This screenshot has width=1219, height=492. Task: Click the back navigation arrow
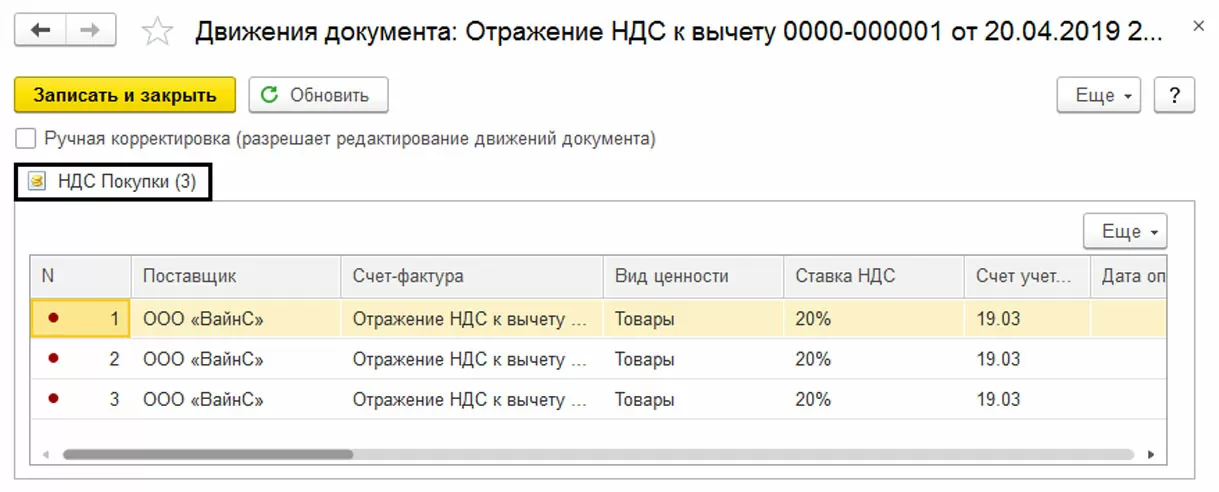tap(41, 31)
